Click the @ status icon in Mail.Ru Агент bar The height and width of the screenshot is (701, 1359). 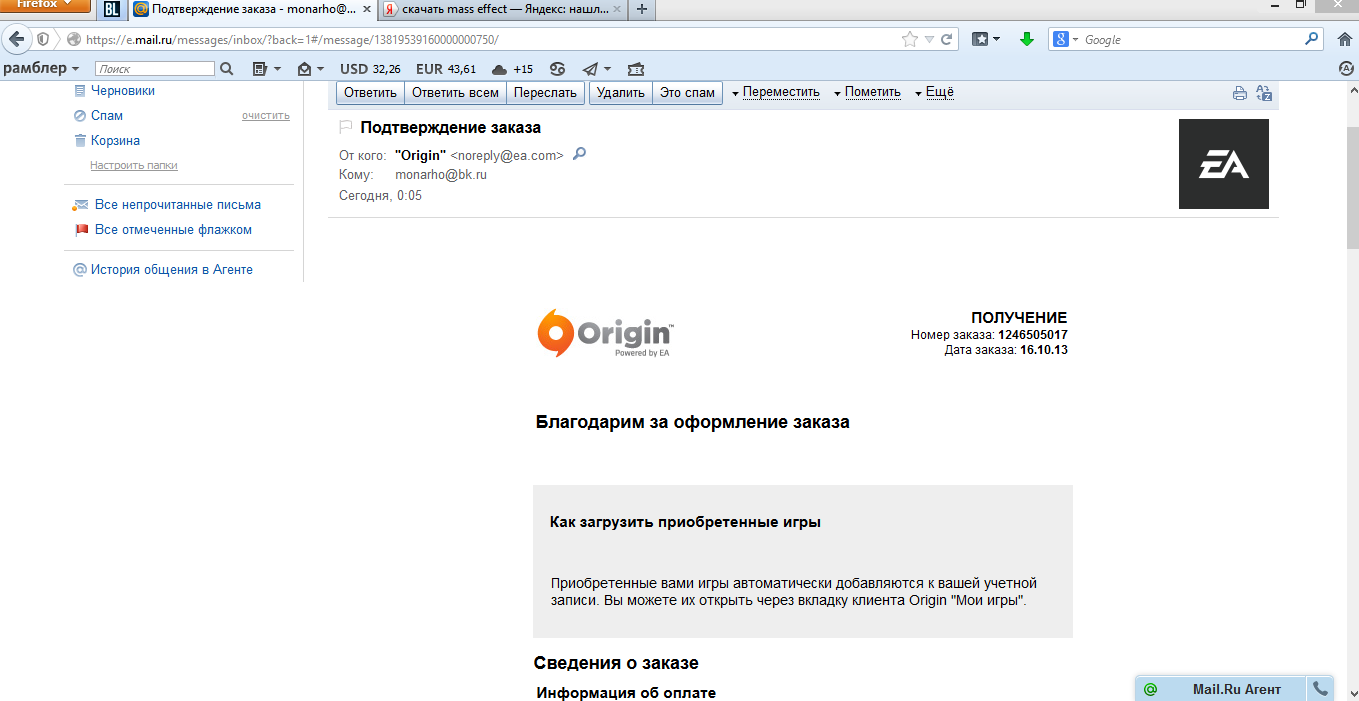pos(1150,689)
